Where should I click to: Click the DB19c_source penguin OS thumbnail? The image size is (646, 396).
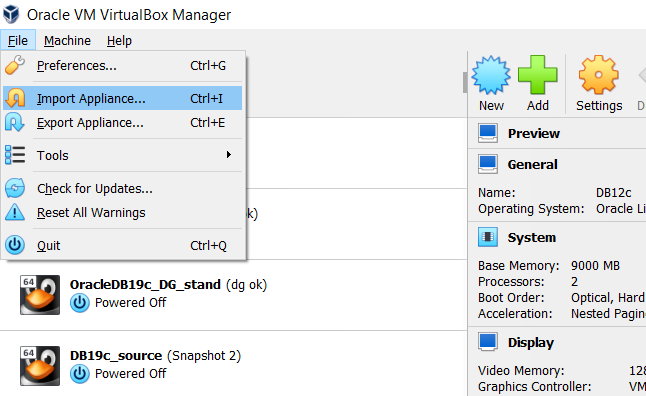coord(40,366)
